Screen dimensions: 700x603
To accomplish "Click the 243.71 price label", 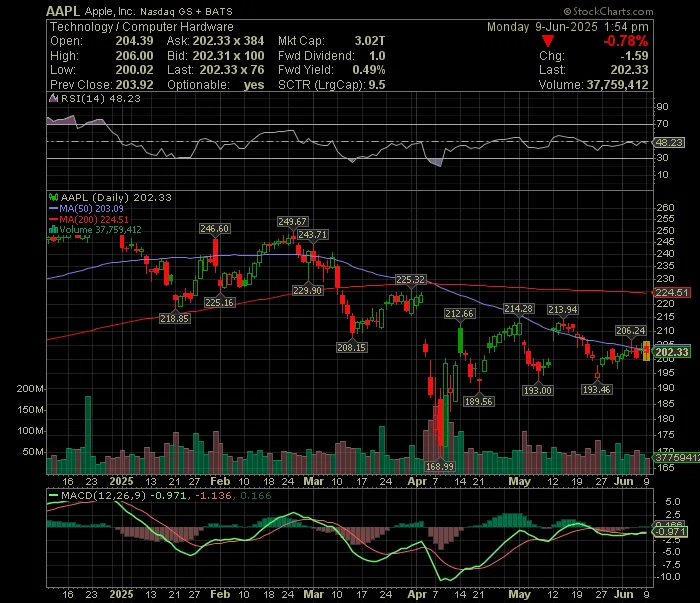I will click(312, 235).
